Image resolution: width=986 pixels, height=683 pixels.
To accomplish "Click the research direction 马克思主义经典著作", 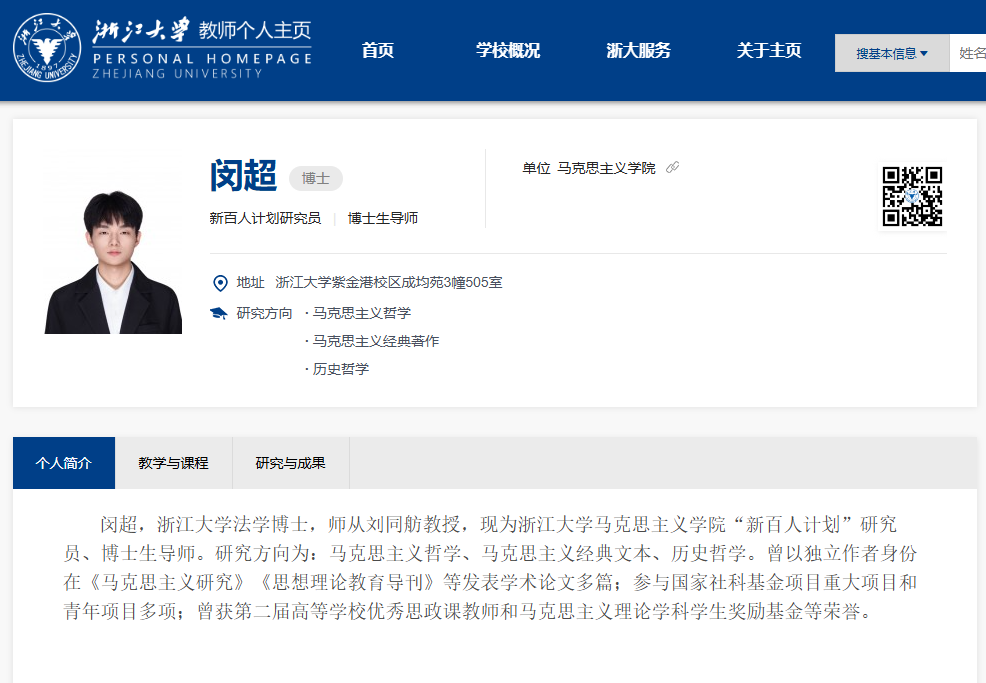I will 376,341.
